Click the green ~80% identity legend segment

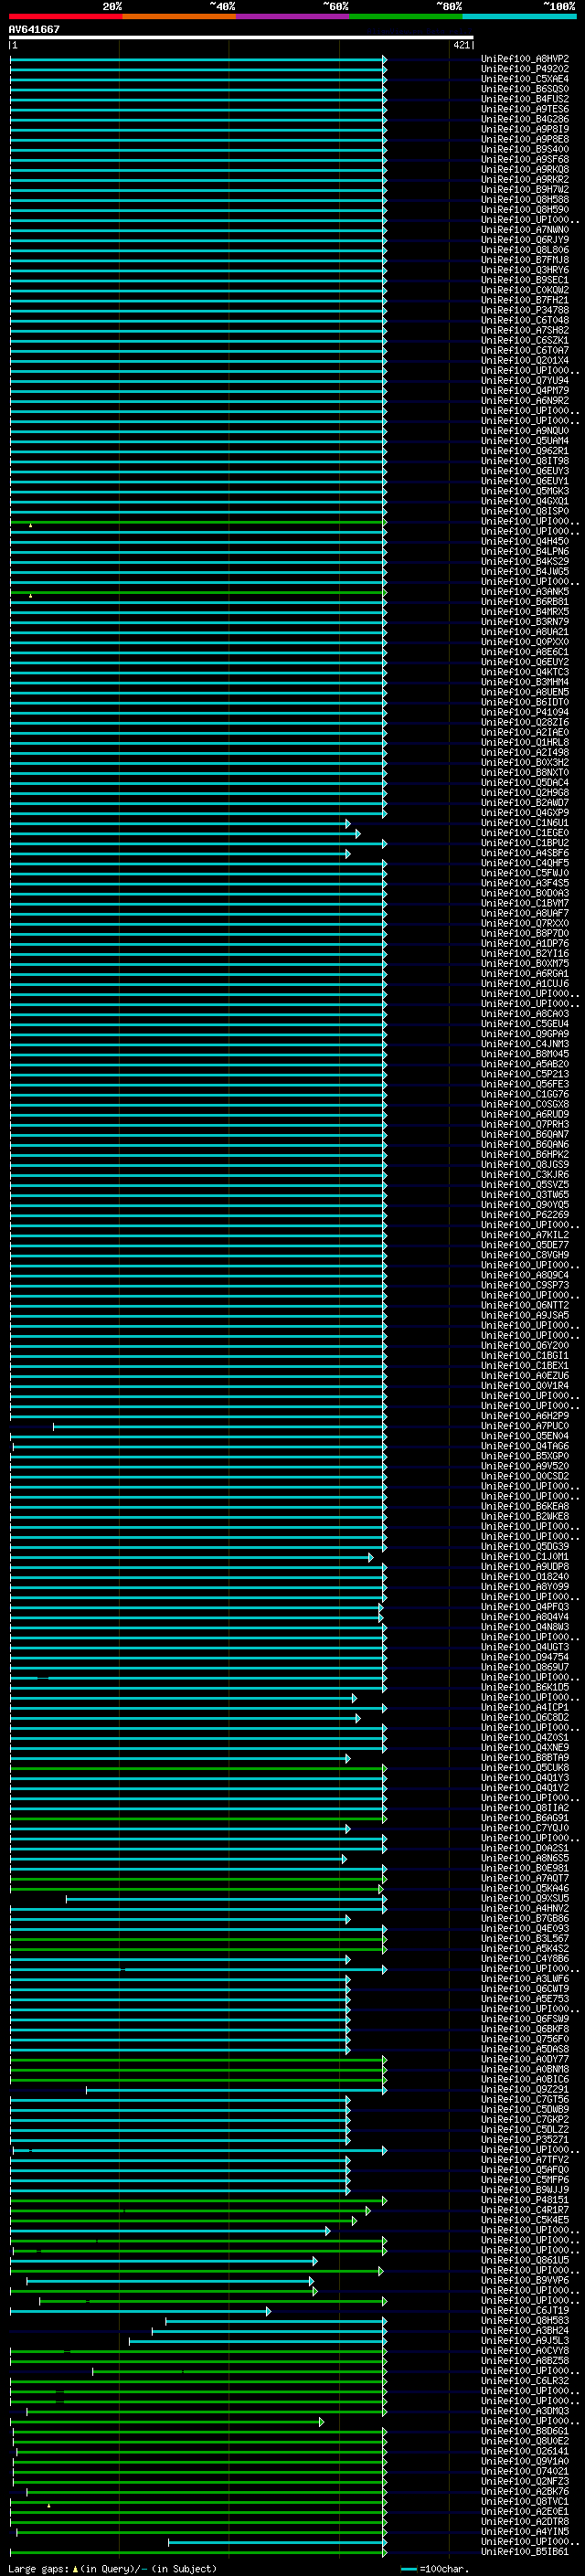406,16
